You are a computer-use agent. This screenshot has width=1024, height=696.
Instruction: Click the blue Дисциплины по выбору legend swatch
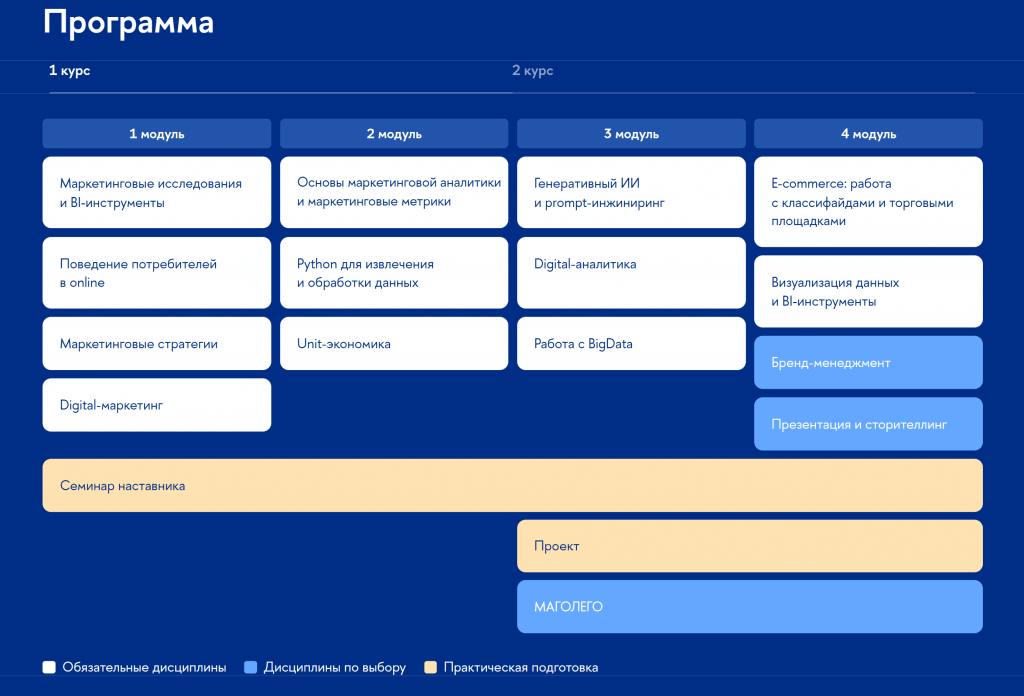tap(250, 667)
